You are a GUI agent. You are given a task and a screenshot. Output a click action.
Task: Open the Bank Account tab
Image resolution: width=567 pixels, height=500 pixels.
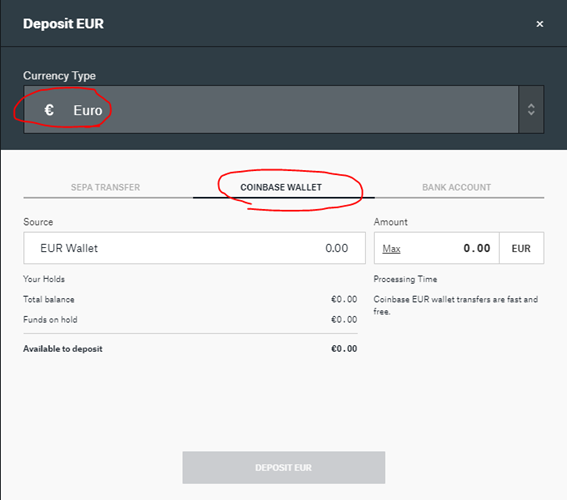tap(456, 187)
